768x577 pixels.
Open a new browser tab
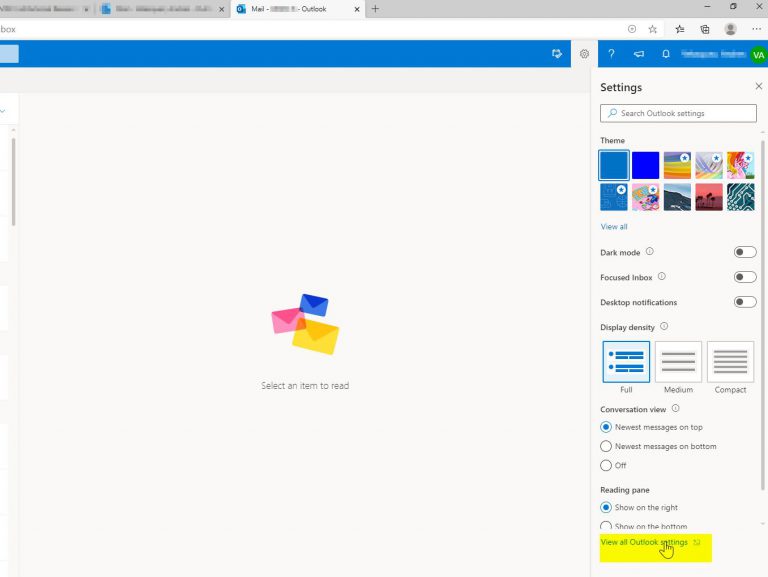coord(375,9)
